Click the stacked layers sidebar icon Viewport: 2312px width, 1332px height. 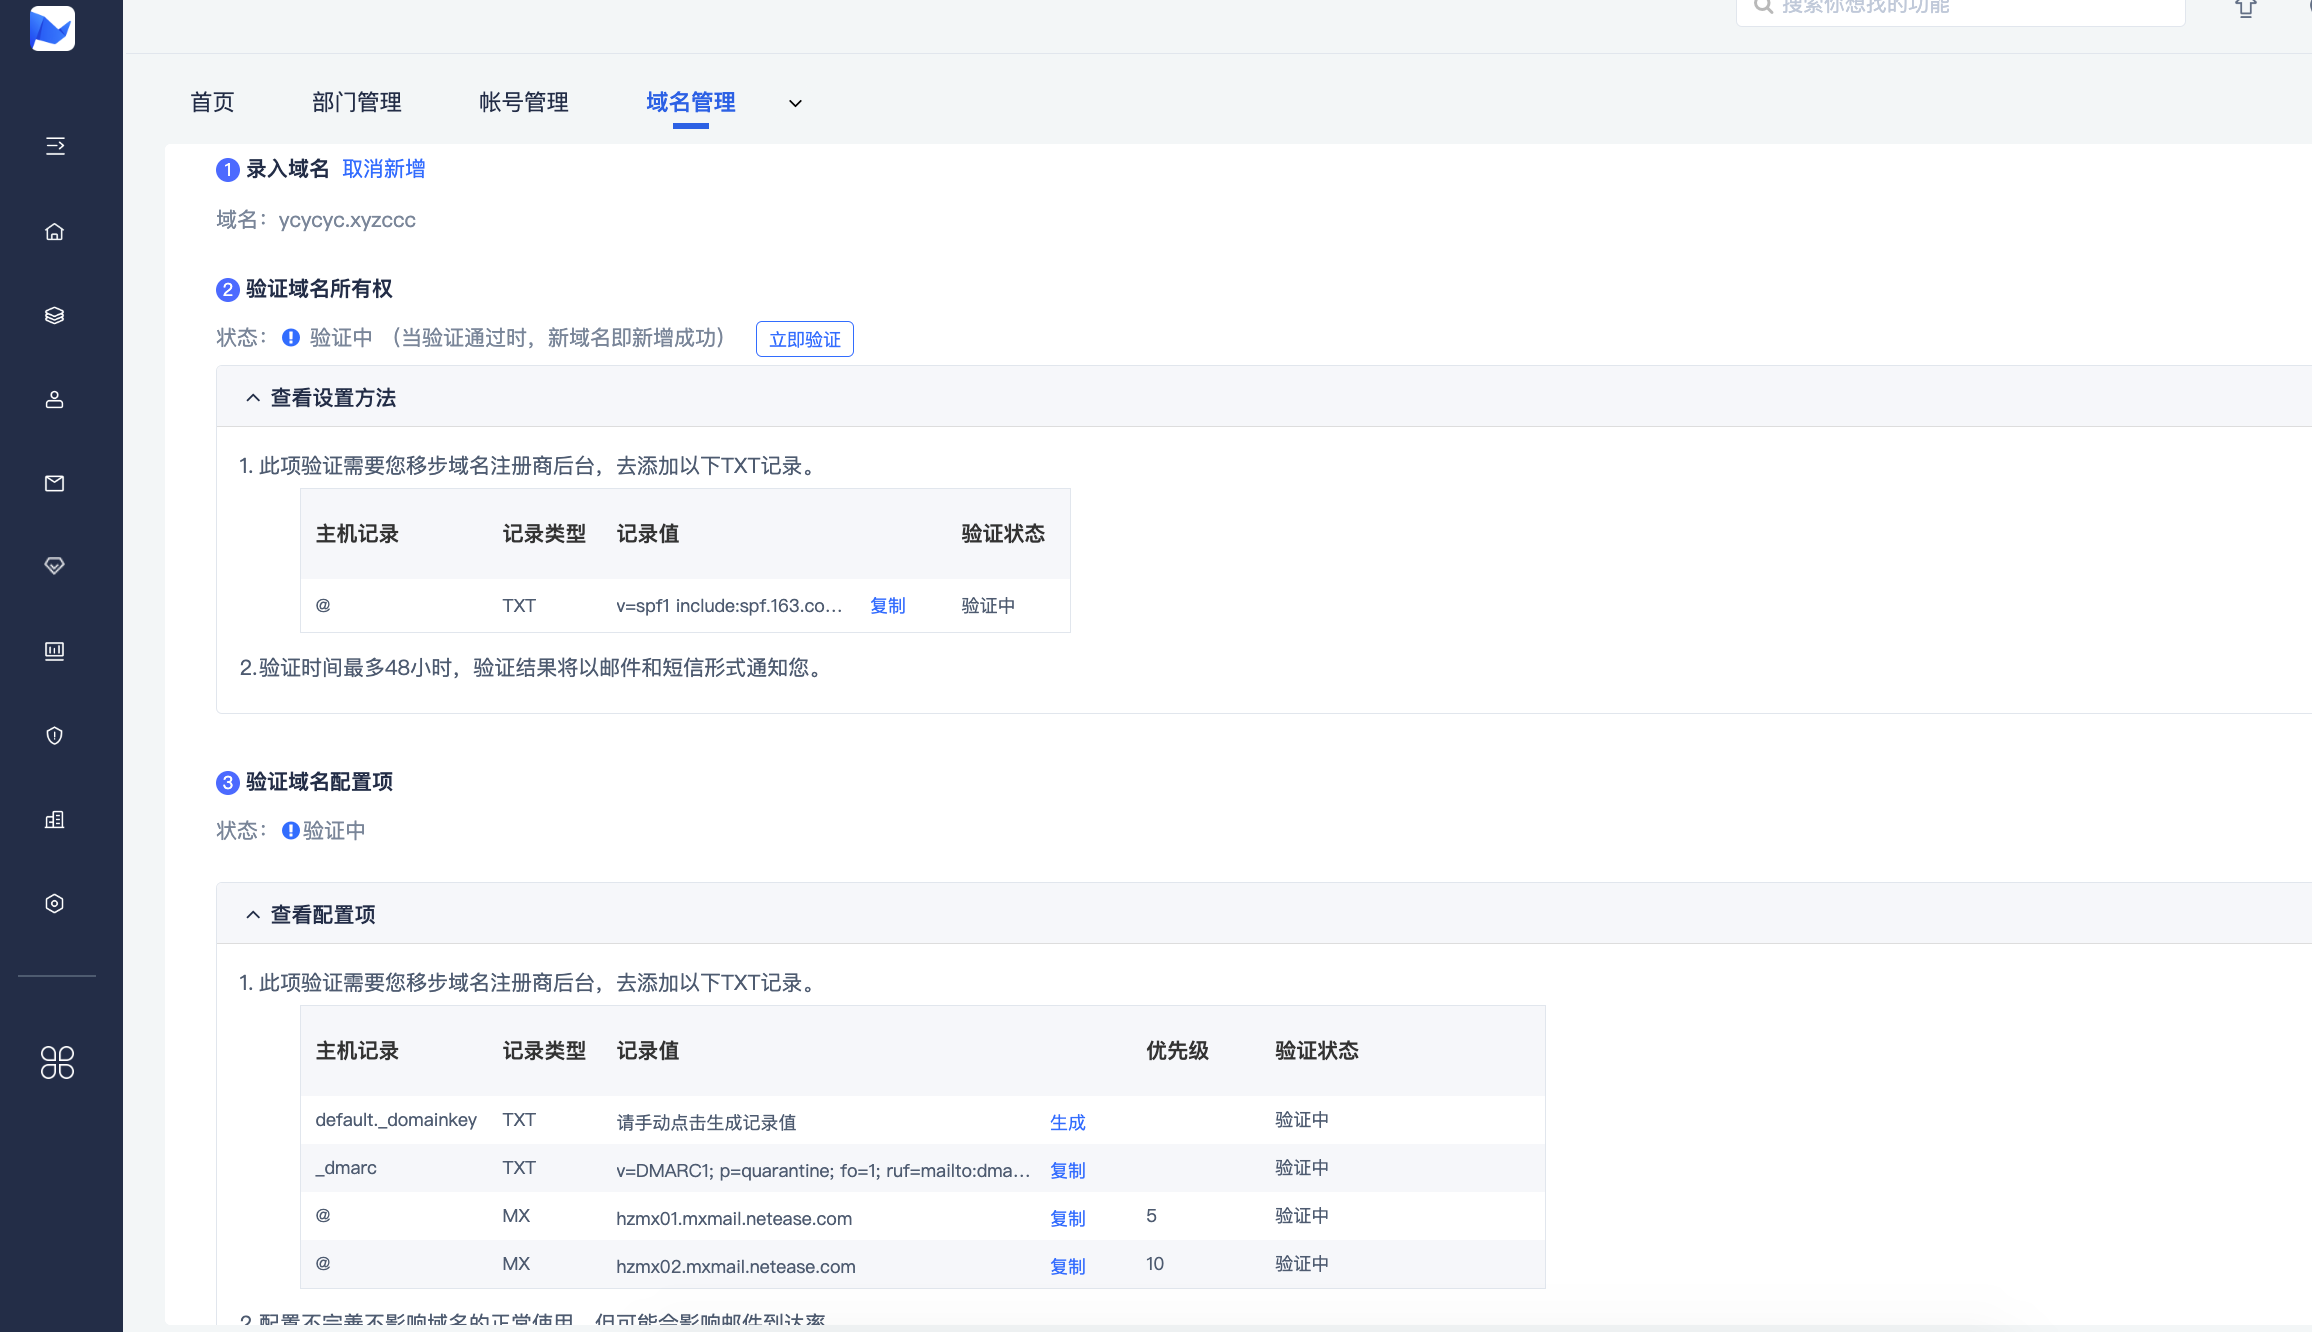[55, 316]
